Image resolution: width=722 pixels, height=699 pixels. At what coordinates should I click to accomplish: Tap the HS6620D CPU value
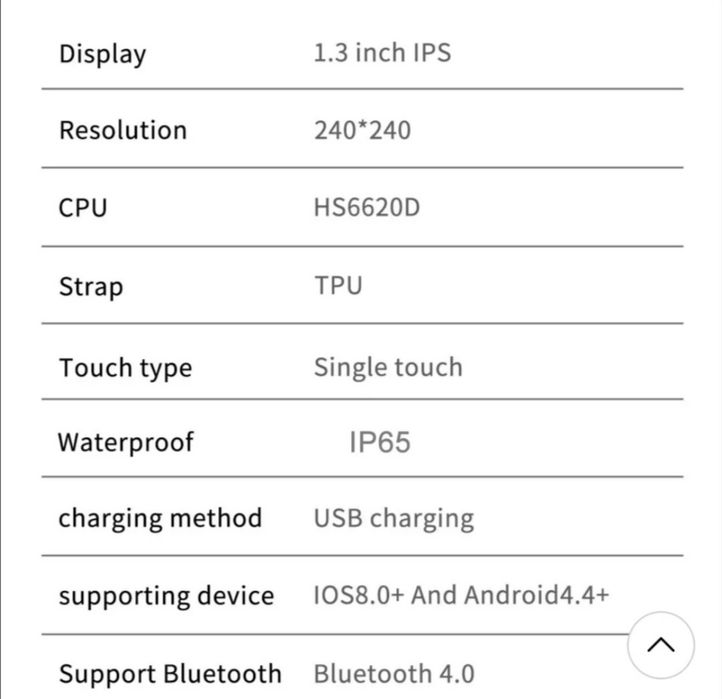pyautogui.click(x=367, y=208)
